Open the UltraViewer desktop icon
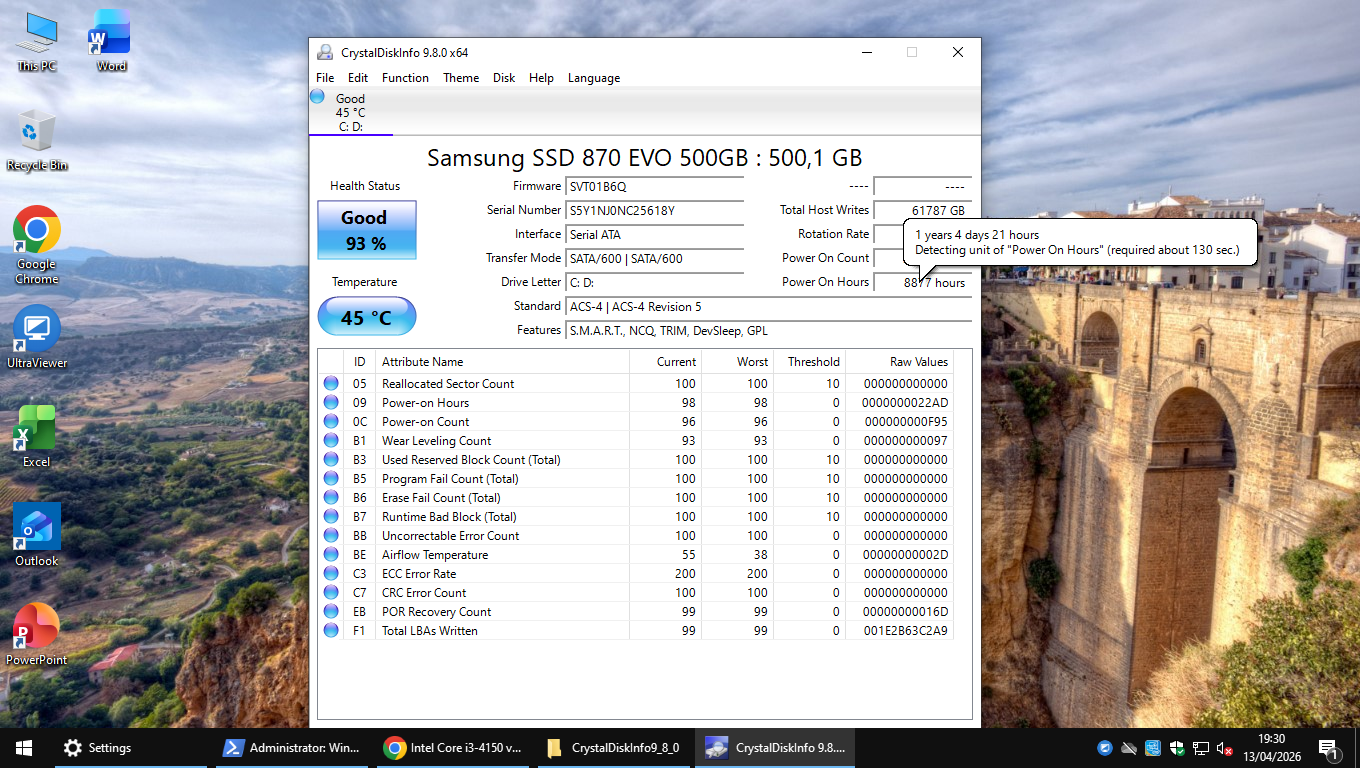This screenshot has height=768, width=1360. (37, 330)
